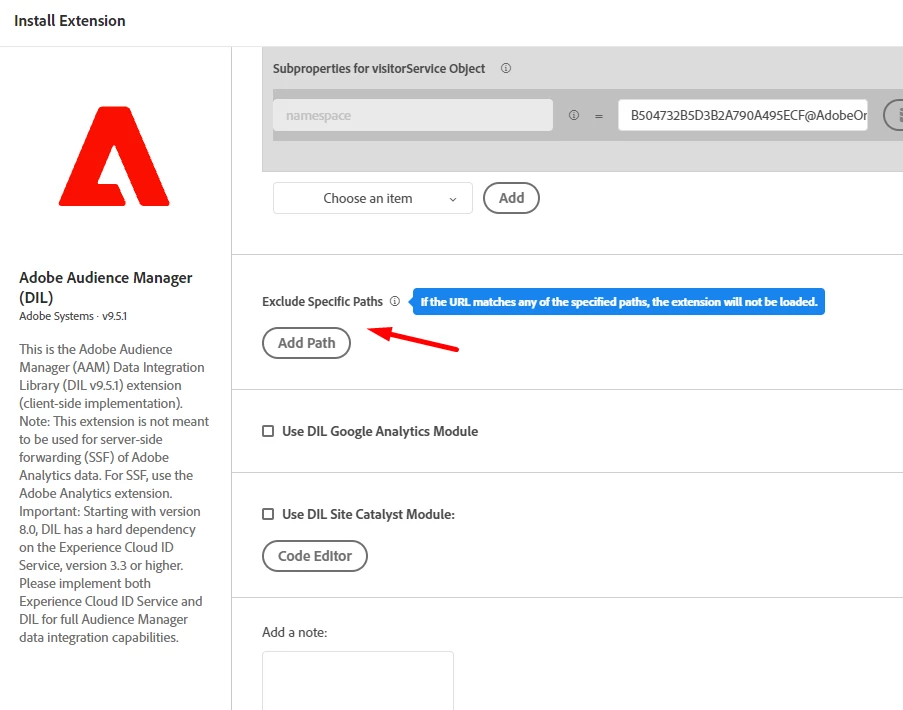Click the info icon next to namespace field
The image size is (903, 710).
click(574, 115)
